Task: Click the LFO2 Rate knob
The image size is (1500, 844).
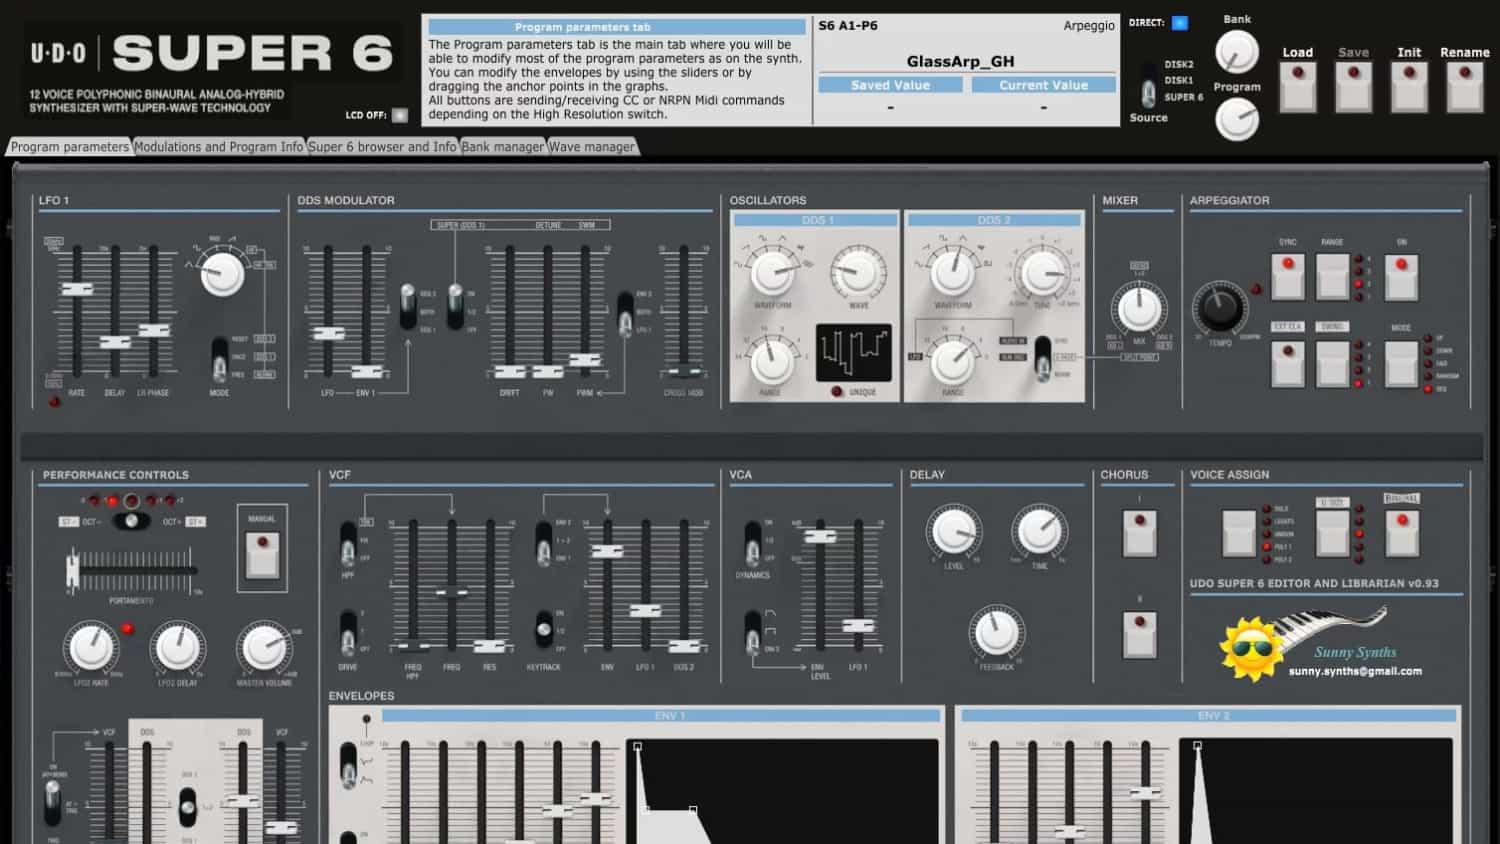Action: 91,647
